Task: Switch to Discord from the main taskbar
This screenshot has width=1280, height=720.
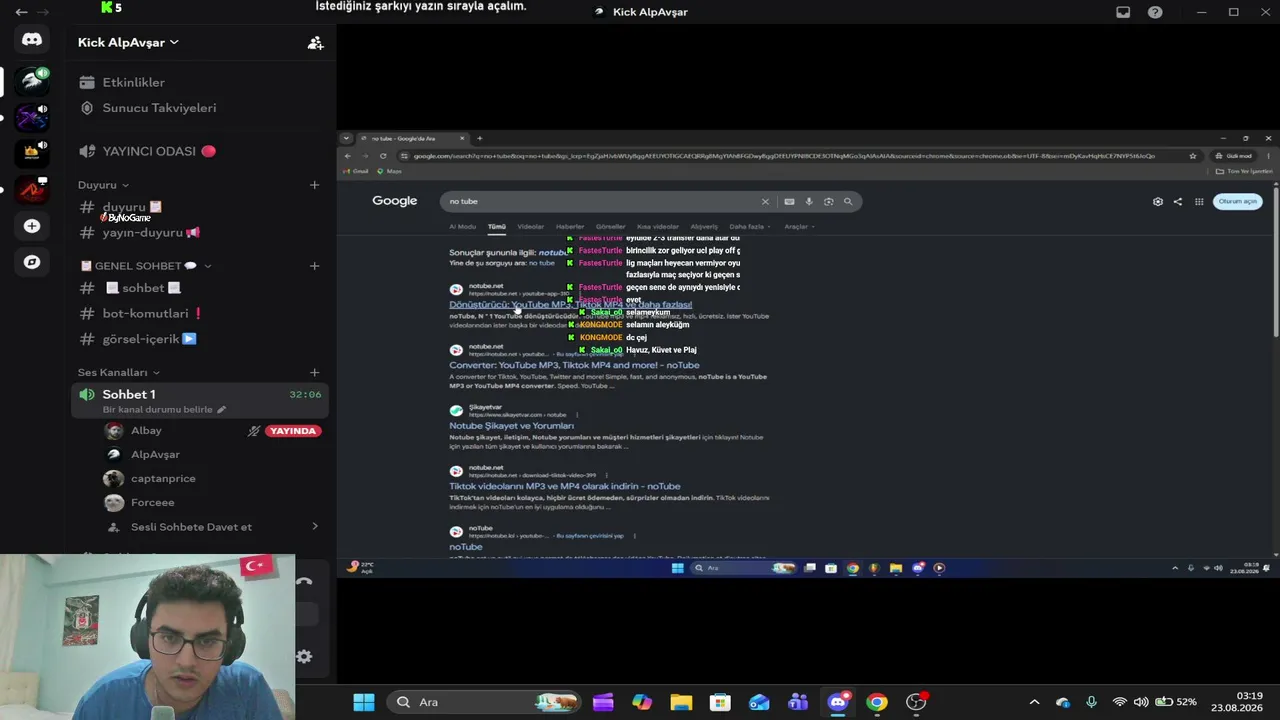Action: [x=838, y=702]
